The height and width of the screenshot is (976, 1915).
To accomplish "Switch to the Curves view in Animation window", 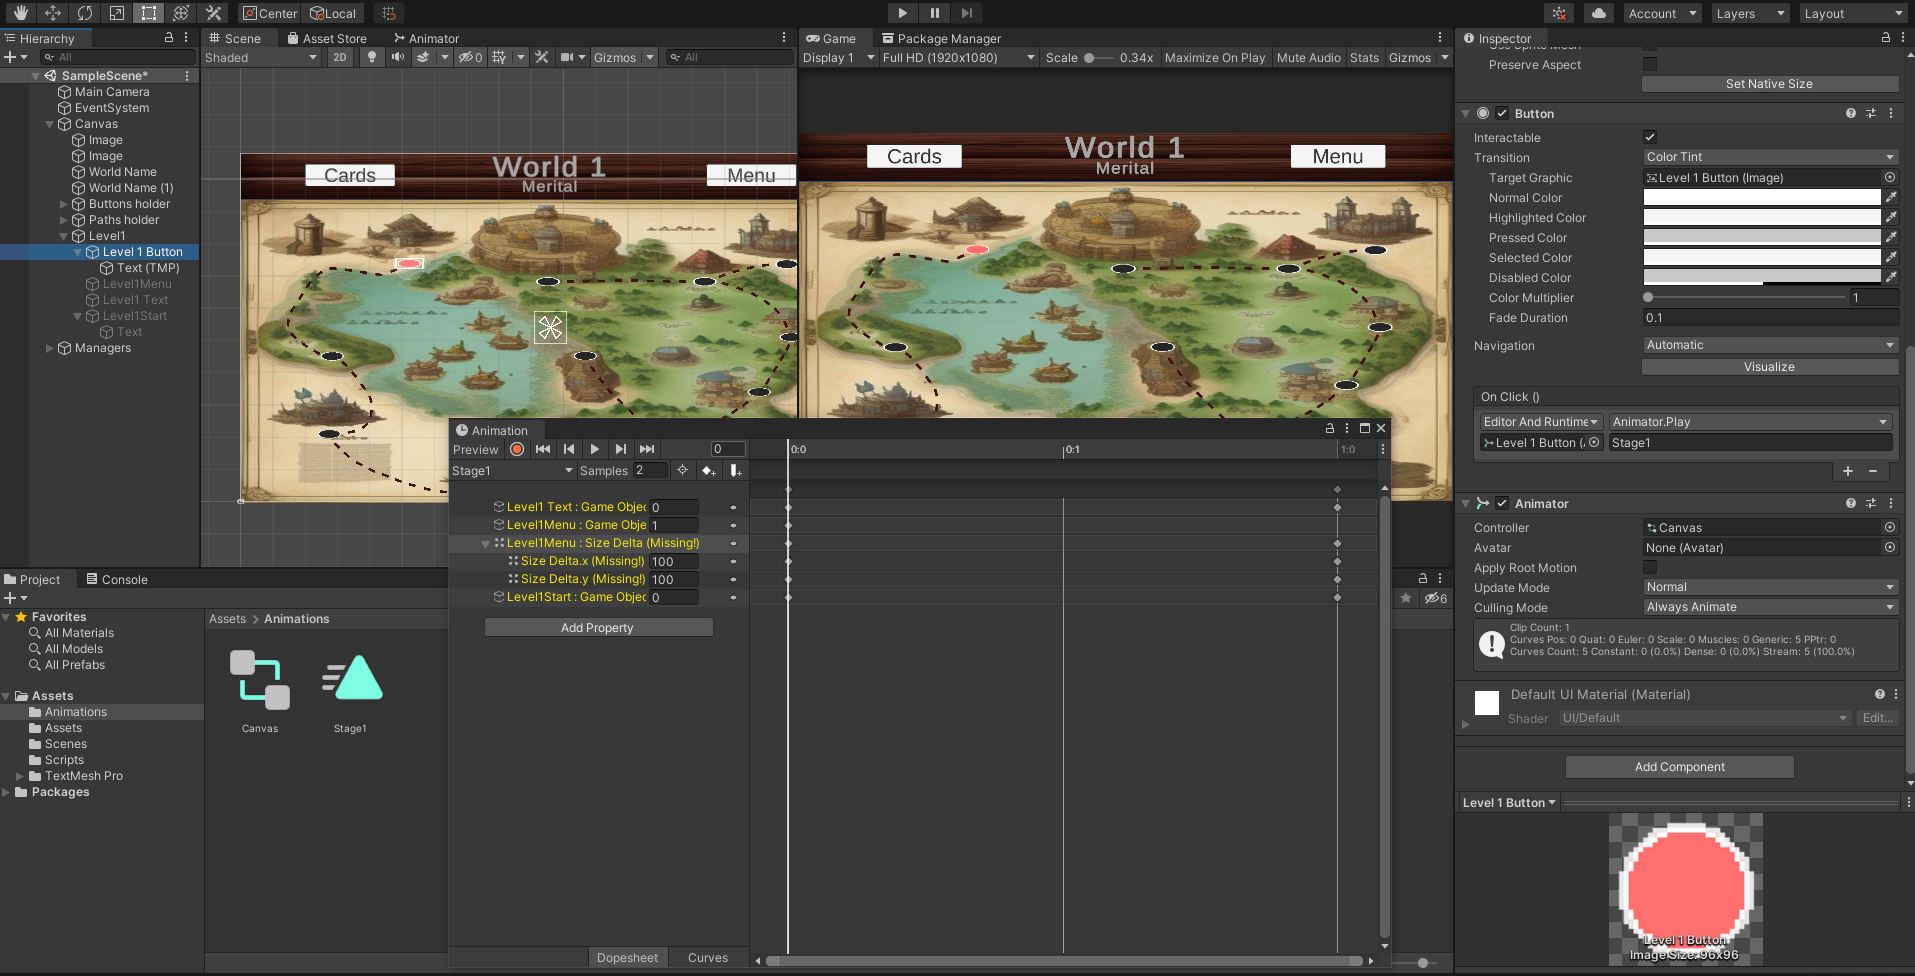I will pos(707,957).
